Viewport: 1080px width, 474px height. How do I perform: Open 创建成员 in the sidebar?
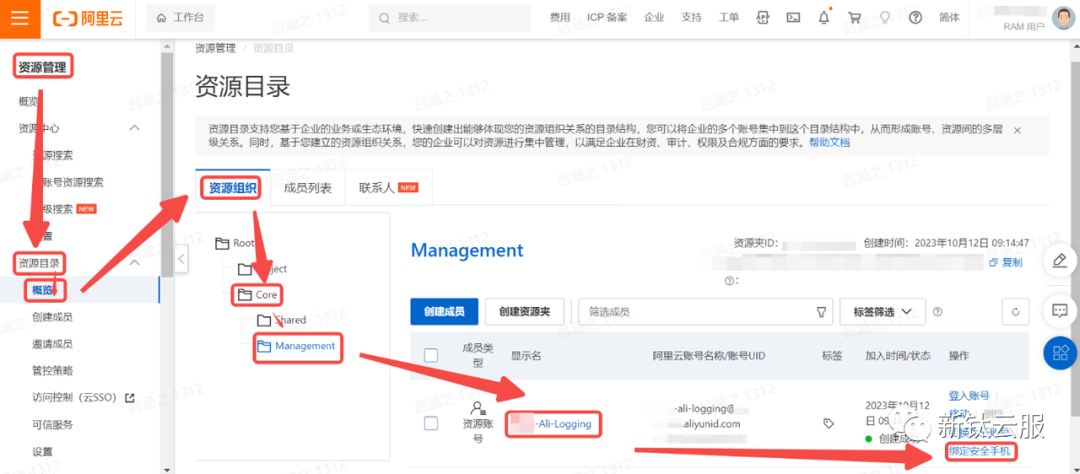[52, 317]
